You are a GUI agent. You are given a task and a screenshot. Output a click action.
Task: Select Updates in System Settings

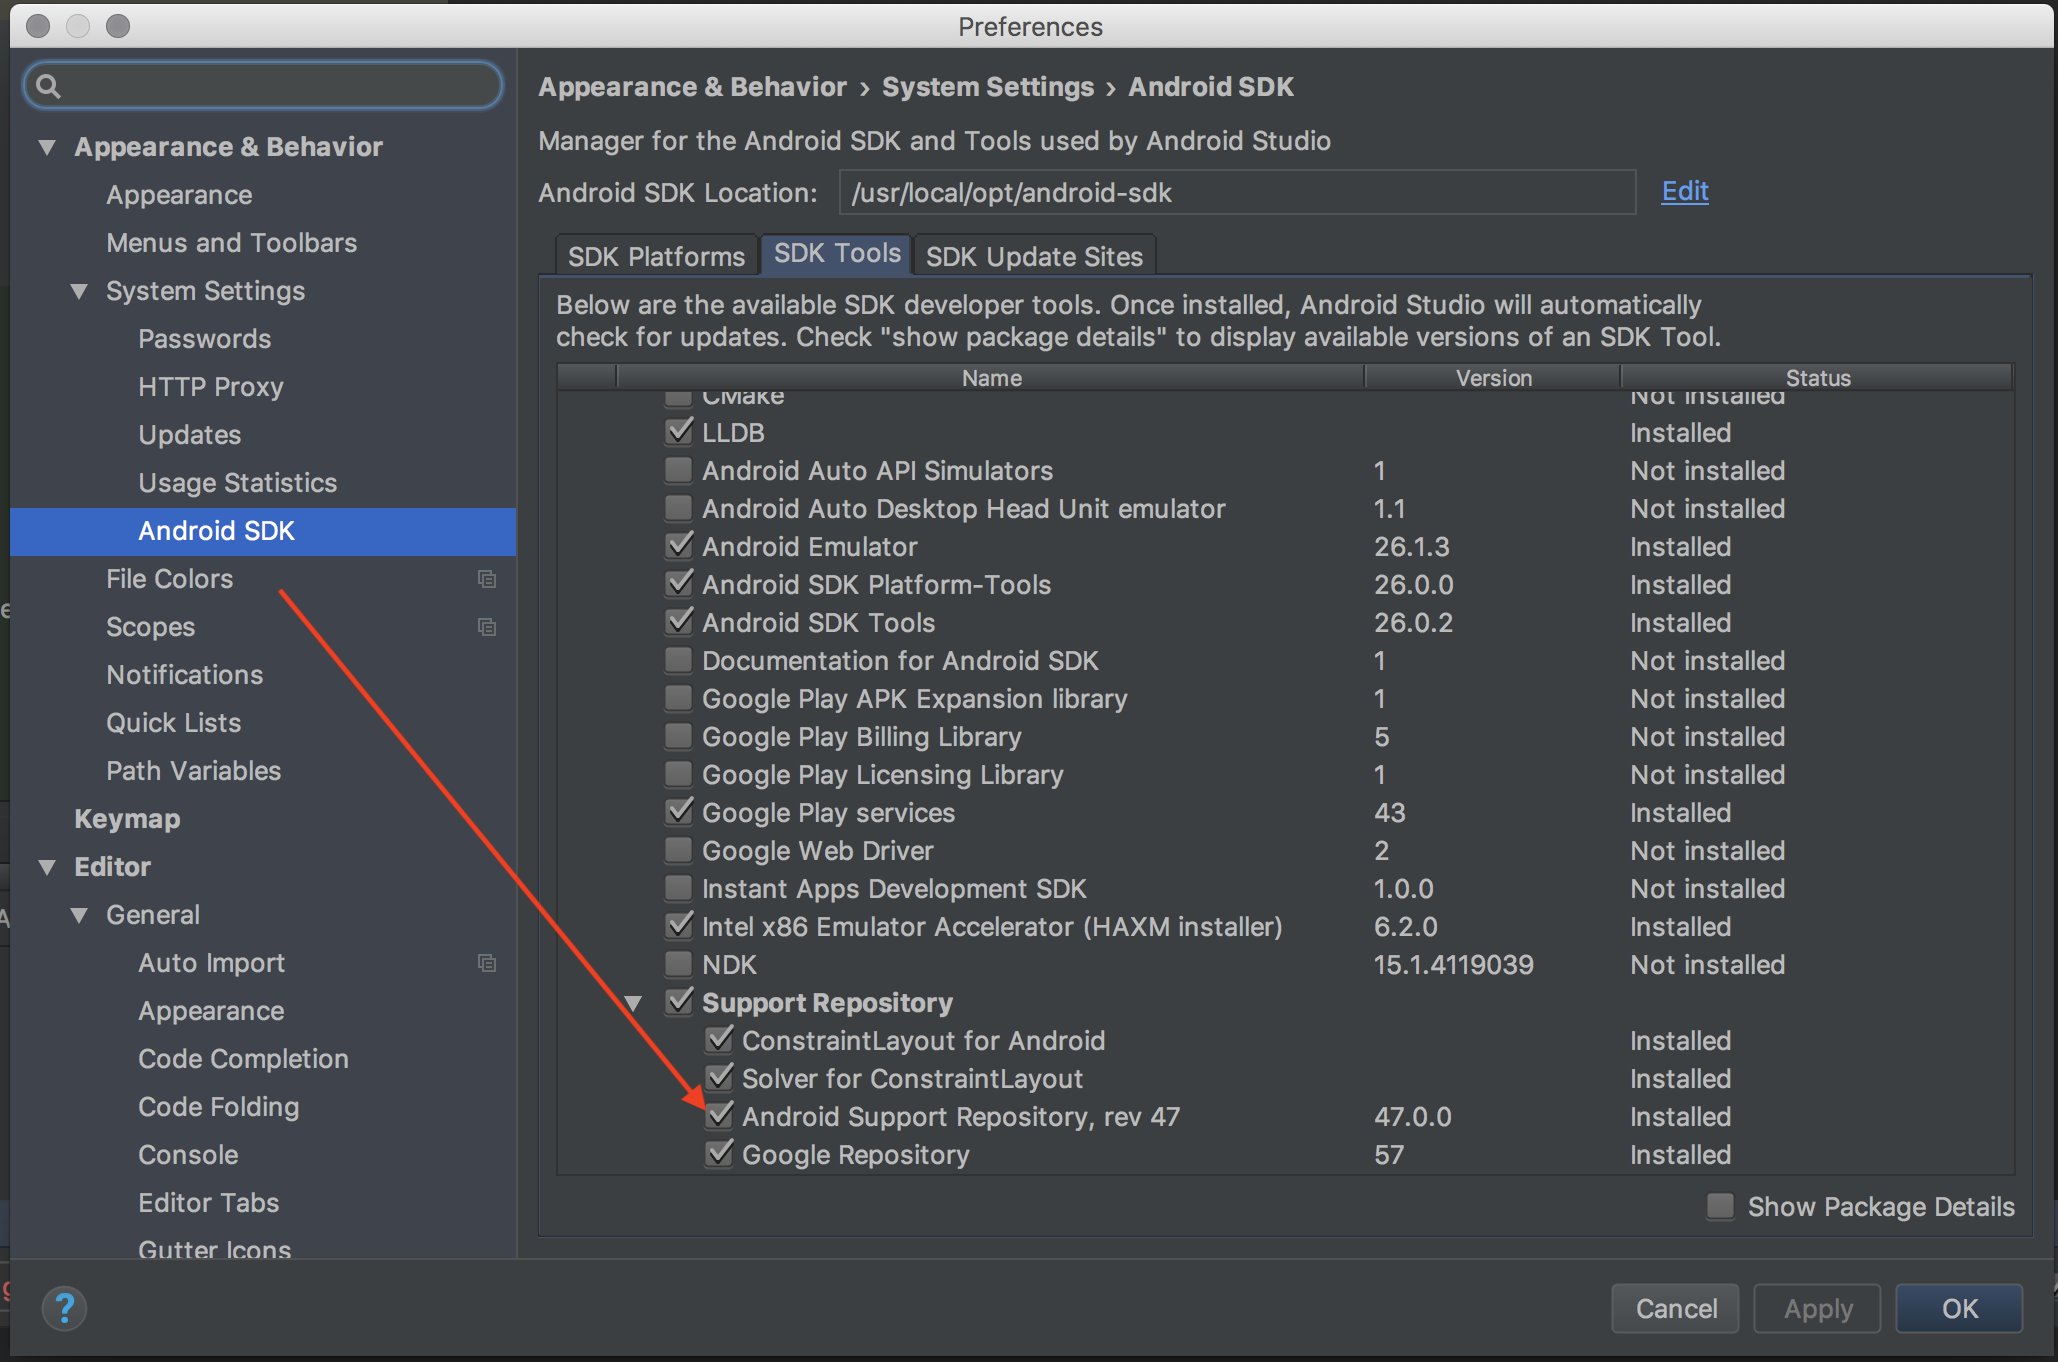[x=189, y=435]
